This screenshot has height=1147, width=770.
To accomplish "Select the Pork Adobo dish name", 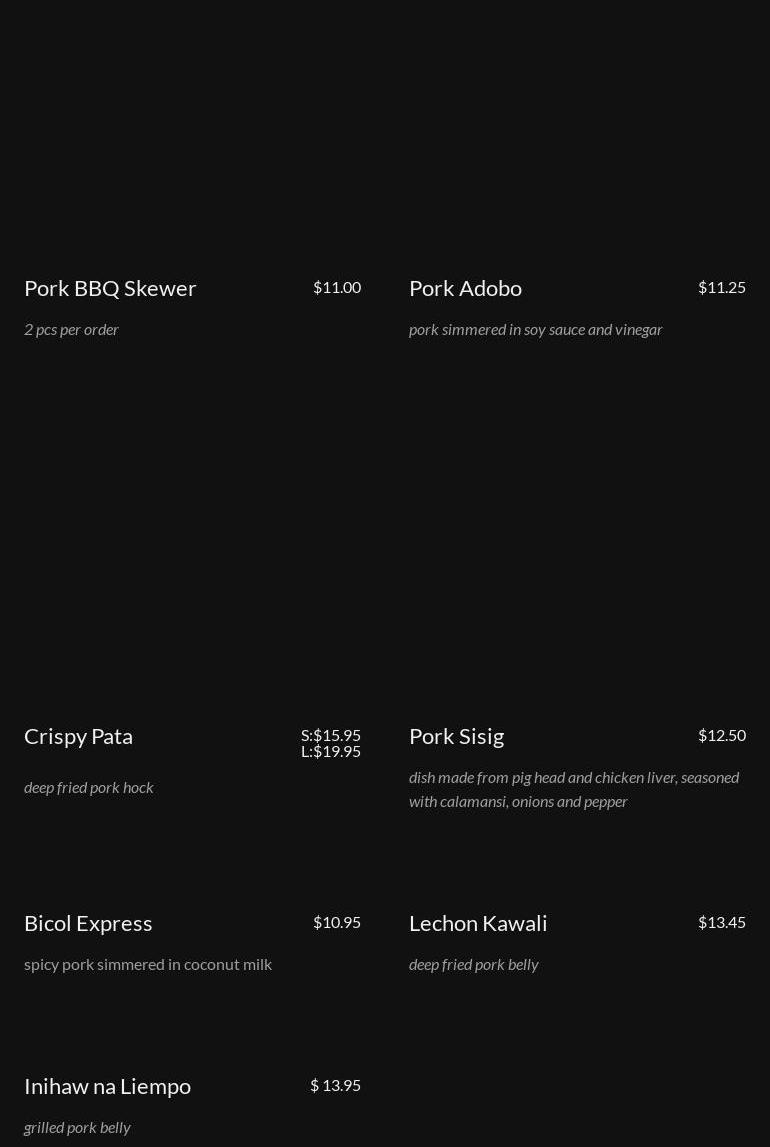I will 465,288.
